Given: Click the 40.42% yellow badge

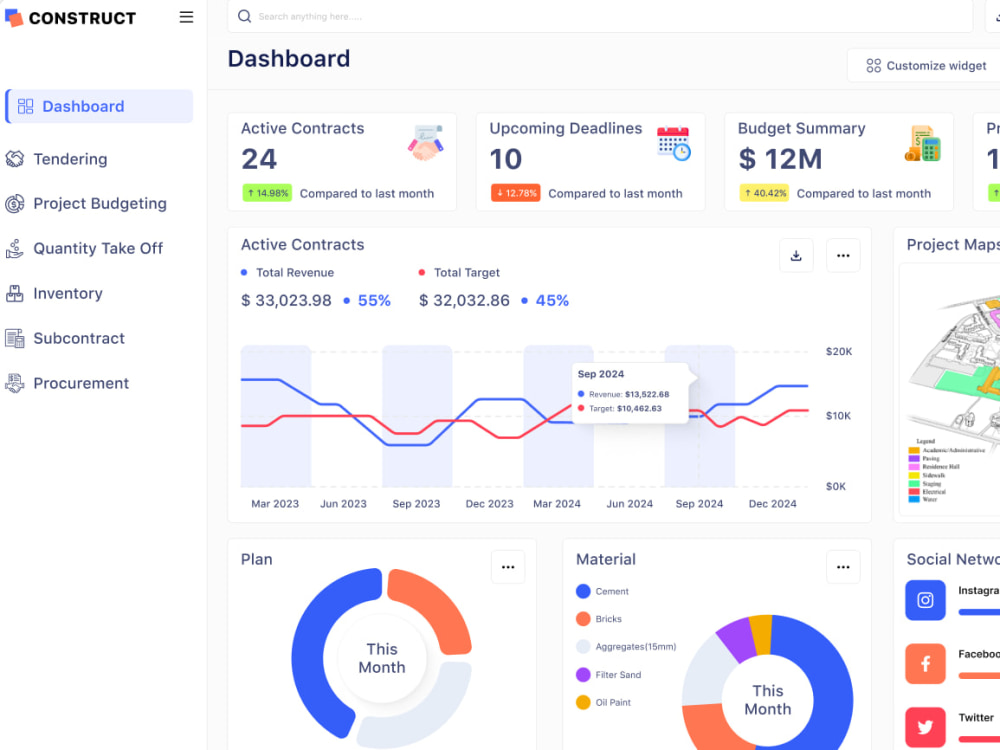Looking at the screenshot, I should [764, 193].
